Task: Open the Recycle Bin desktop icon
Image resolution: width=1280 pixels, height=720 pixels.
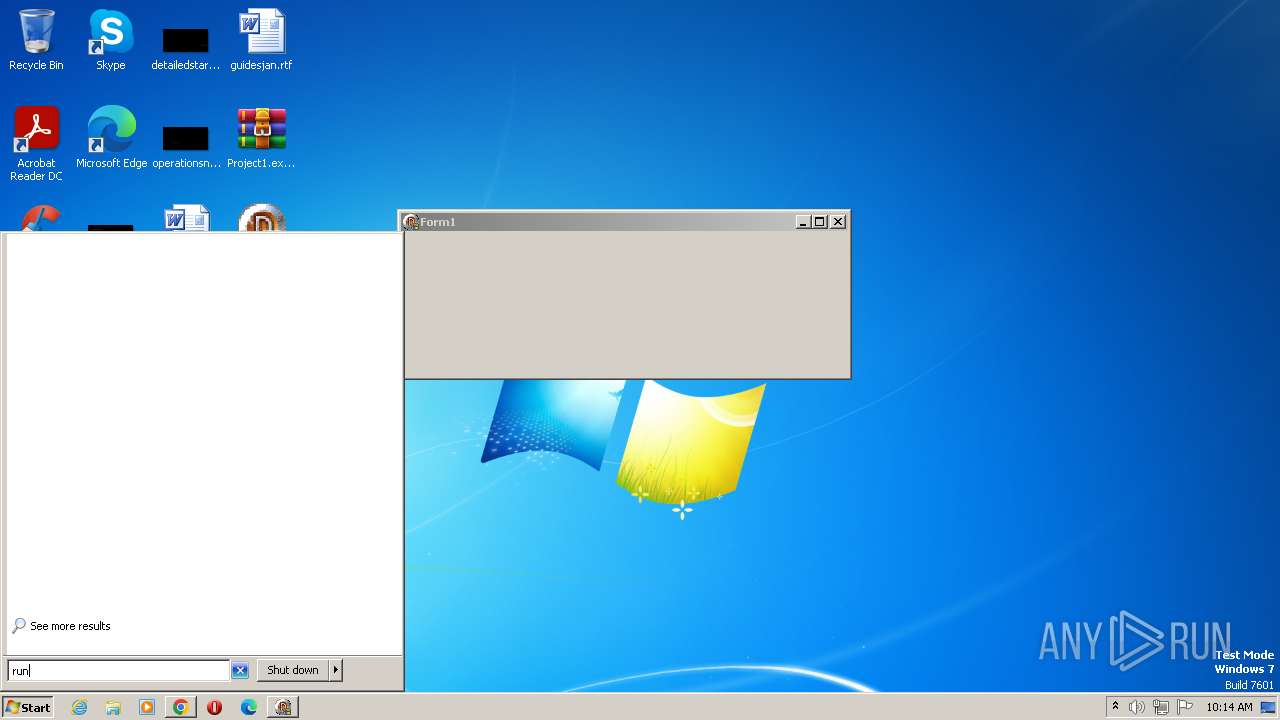Action: point(36,40)
